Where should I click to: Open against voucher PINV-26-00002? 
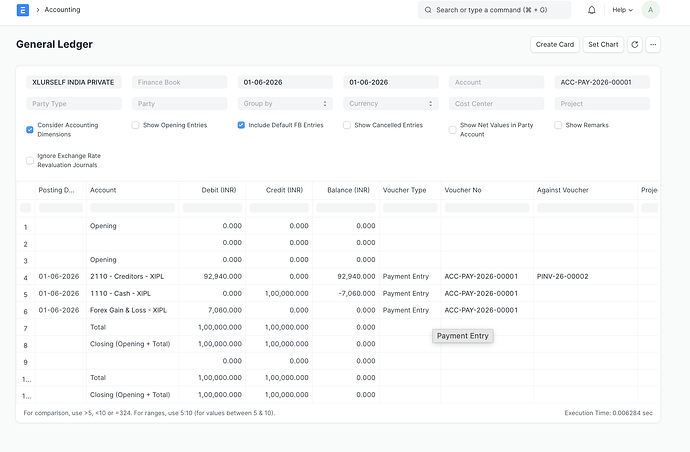point(562,276)
